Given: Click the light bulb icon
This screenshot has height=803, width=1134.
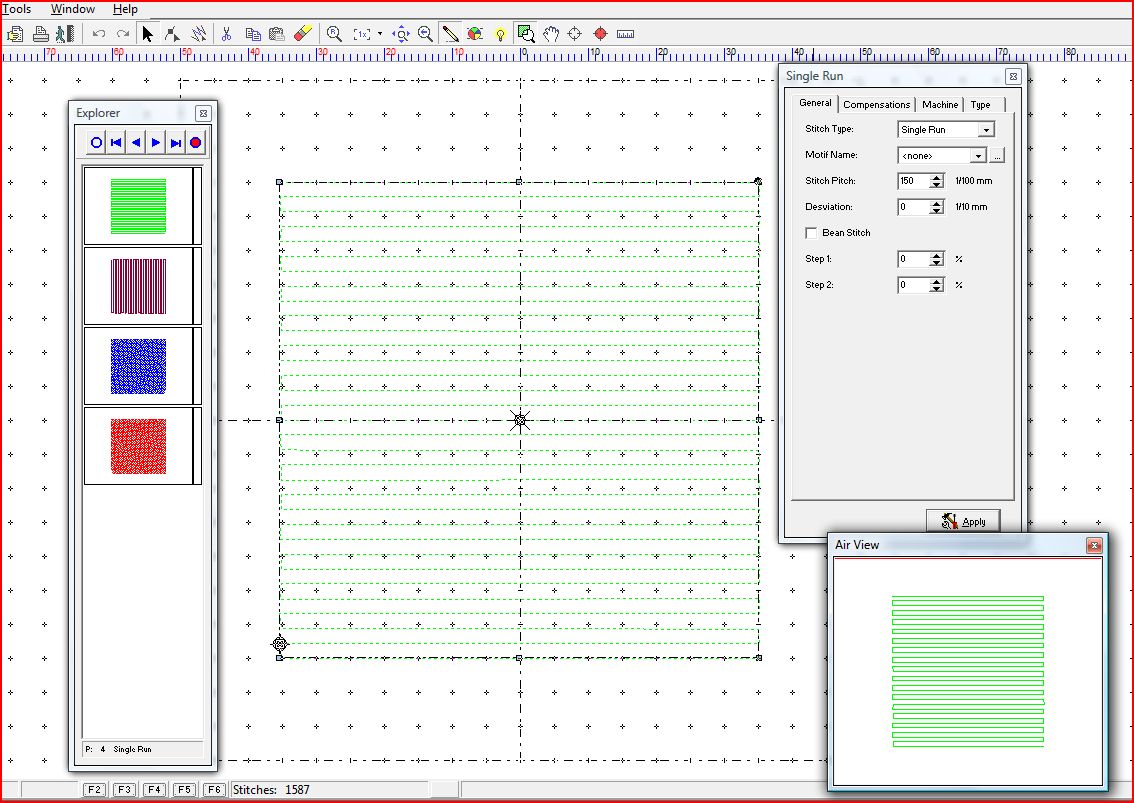Looking at the screenshot, I should [x=500, y=34].
